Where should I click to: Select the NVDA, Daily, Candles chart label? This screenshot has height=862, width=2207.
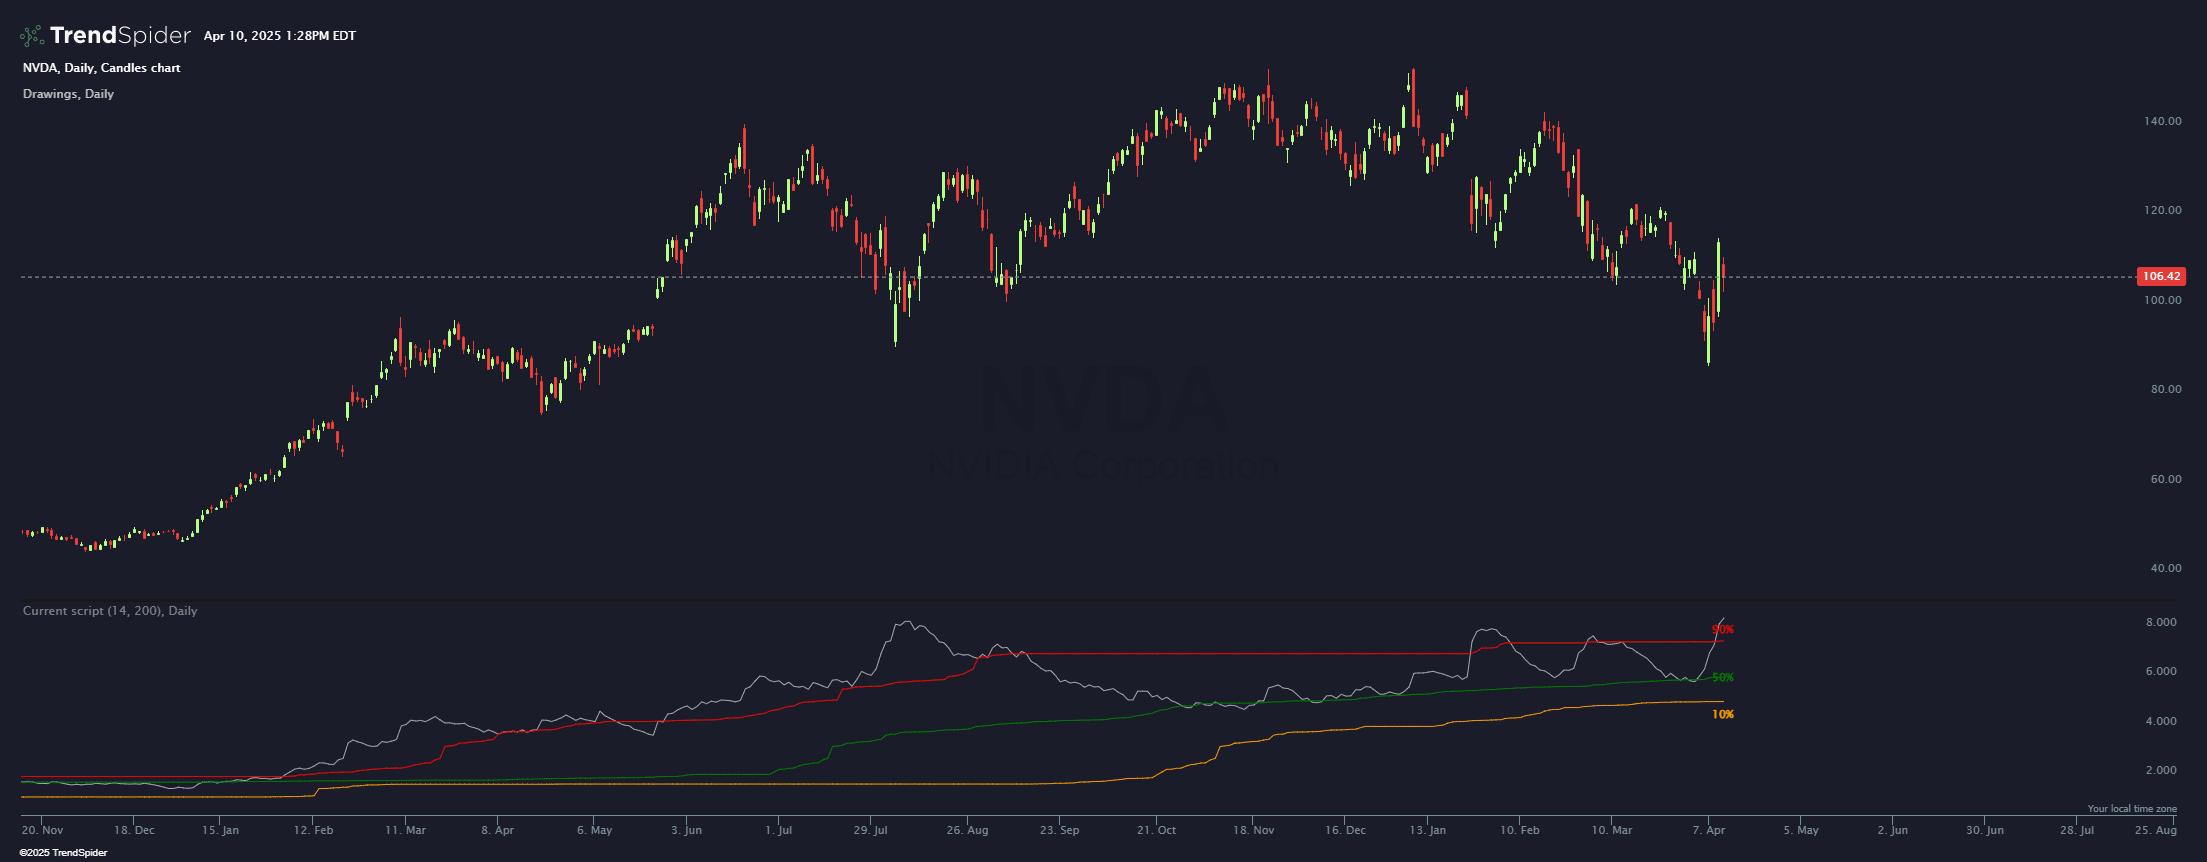tap(101, 68)
